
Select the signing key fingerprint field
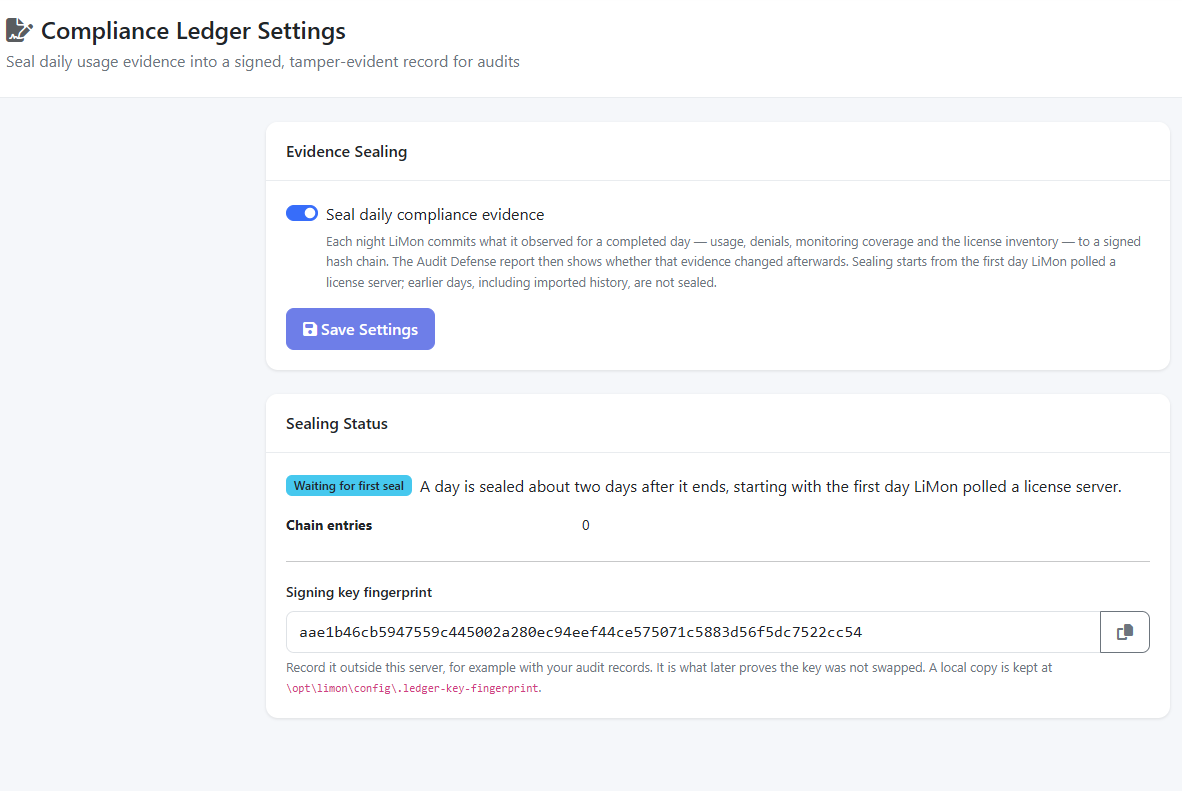pyautogui.click(x=693, y=632)
